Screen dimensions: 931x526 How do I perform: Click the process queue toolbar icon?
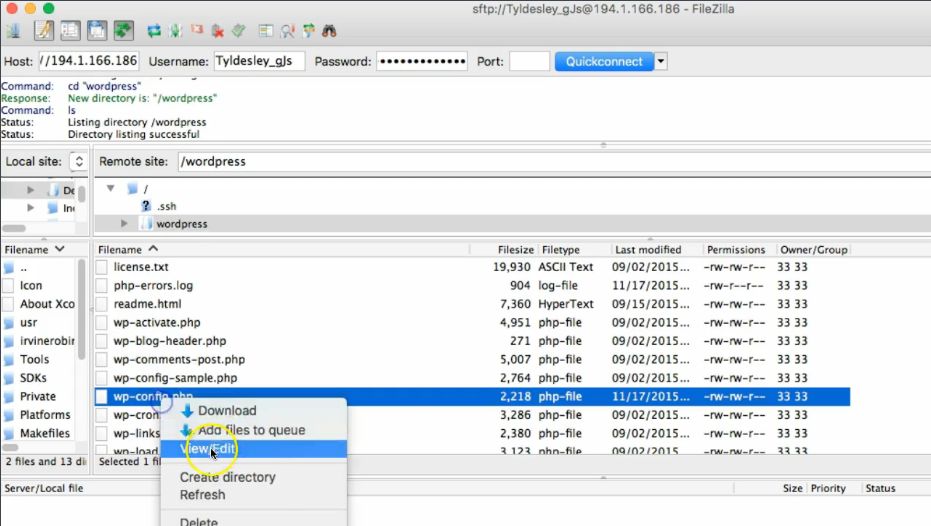175,31
